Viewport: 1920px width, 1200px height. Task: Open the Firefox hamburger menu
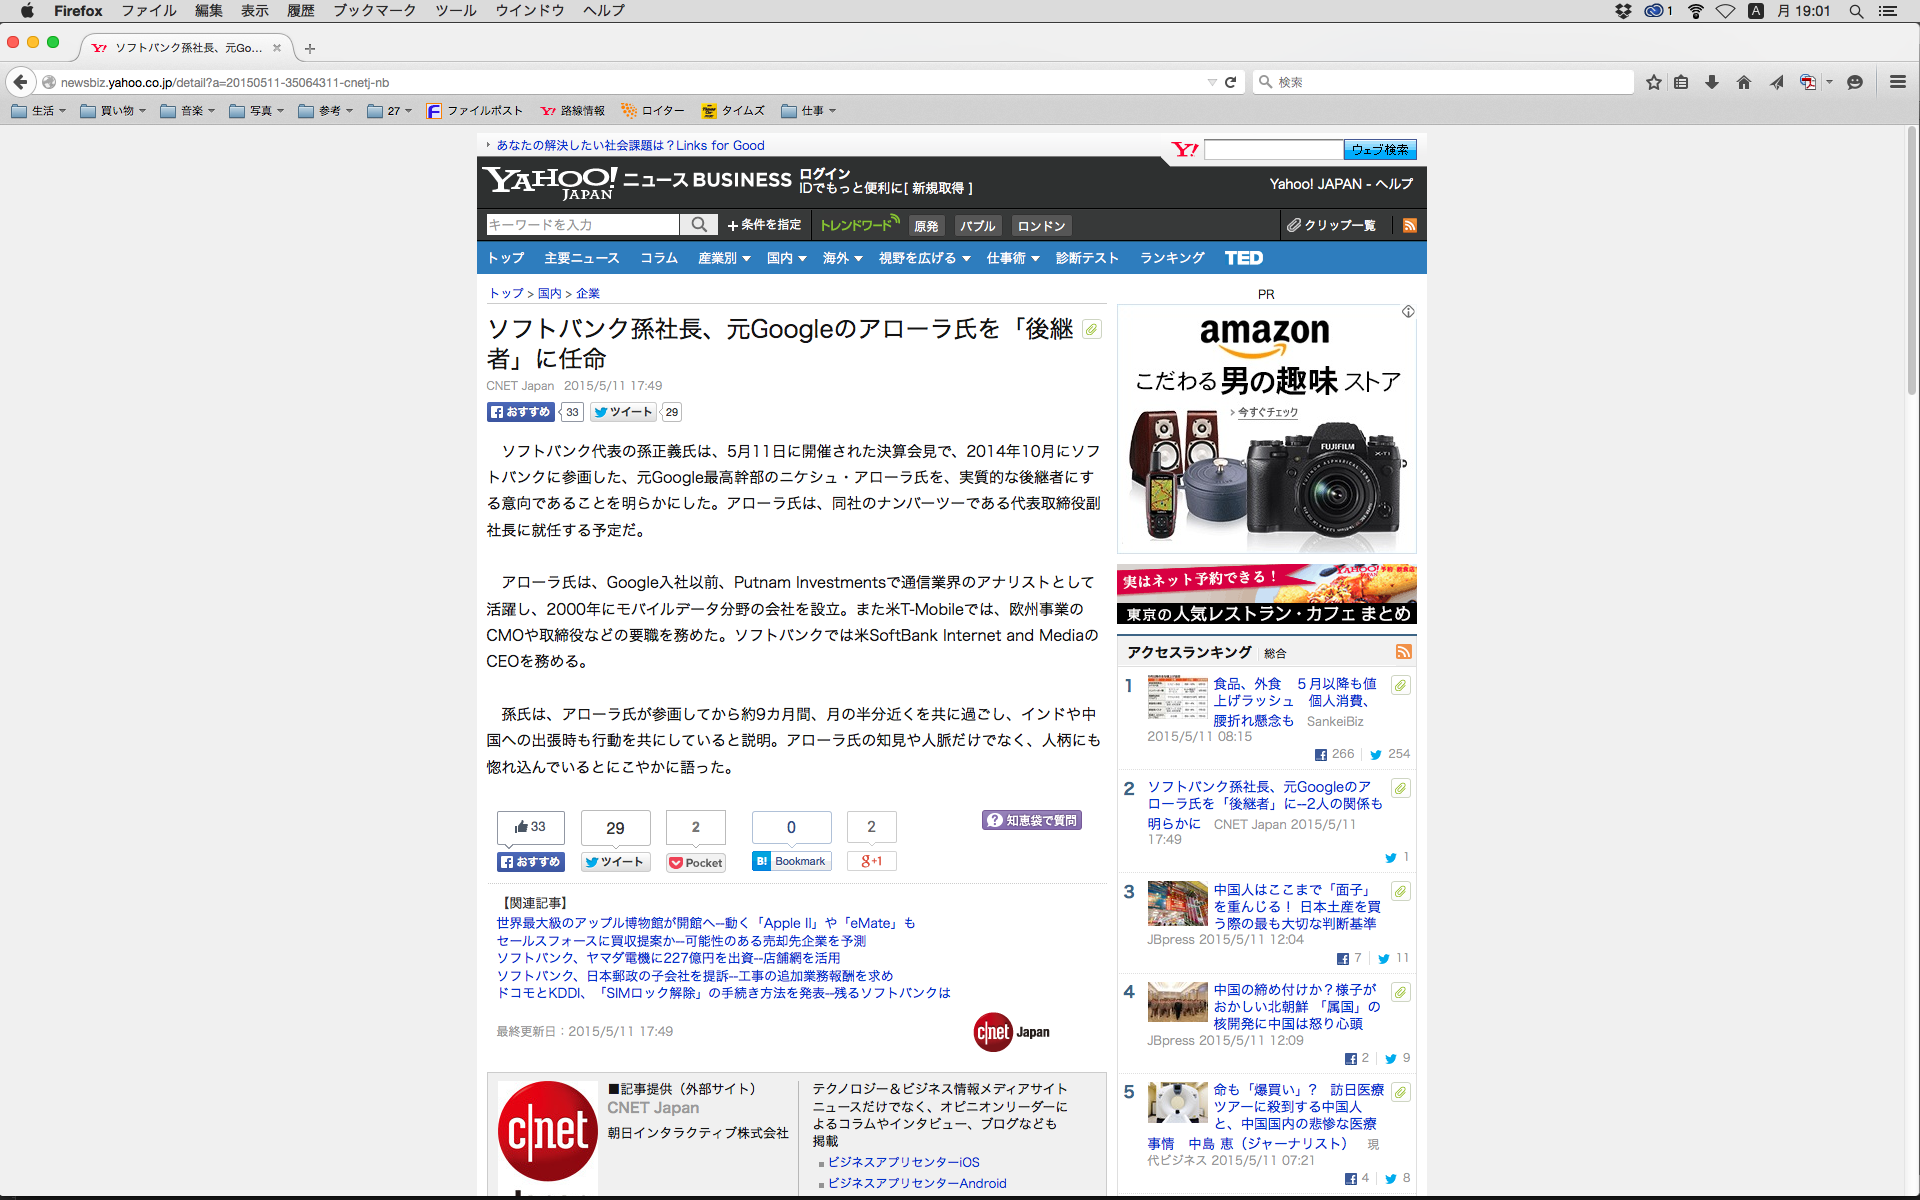(1897, 82)
